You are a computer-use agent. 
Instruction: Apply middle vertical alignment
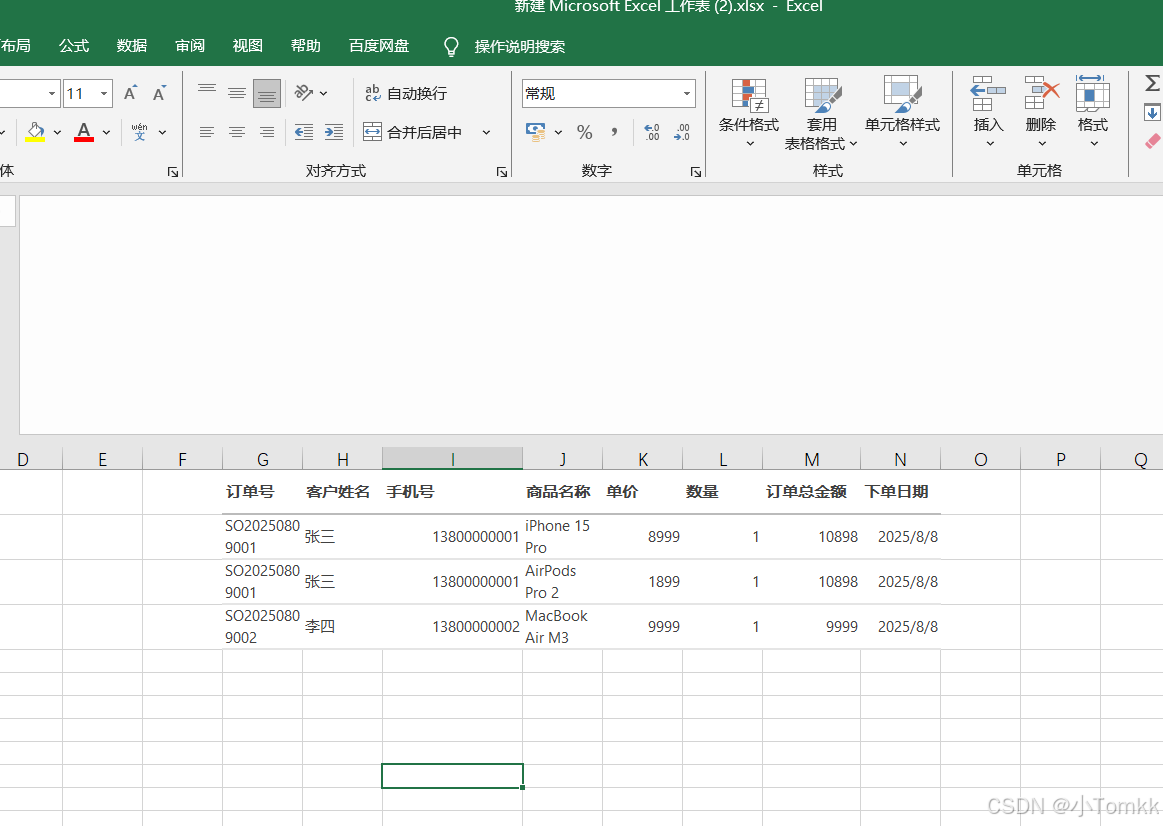pyautogui.click(x=237, y=93)
